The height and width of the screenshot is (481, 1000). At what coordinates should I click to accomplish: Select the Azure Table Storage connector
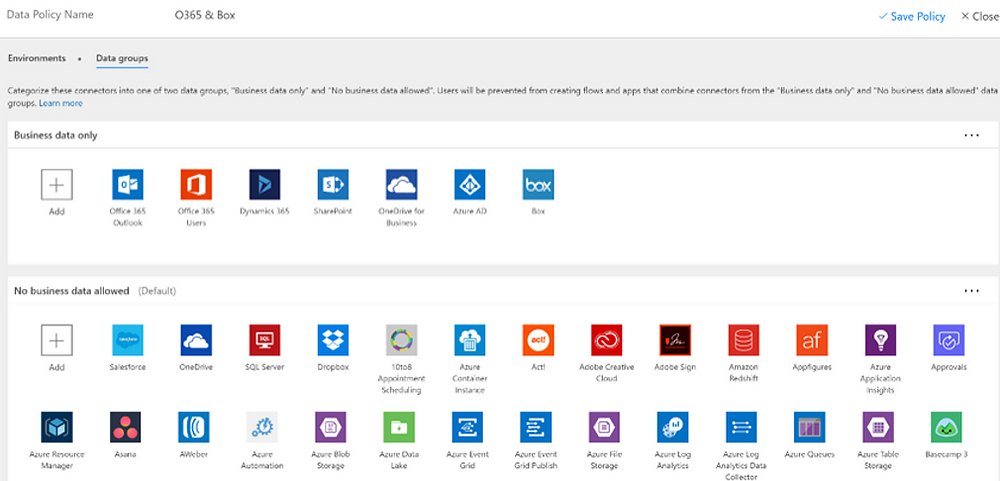878,427
